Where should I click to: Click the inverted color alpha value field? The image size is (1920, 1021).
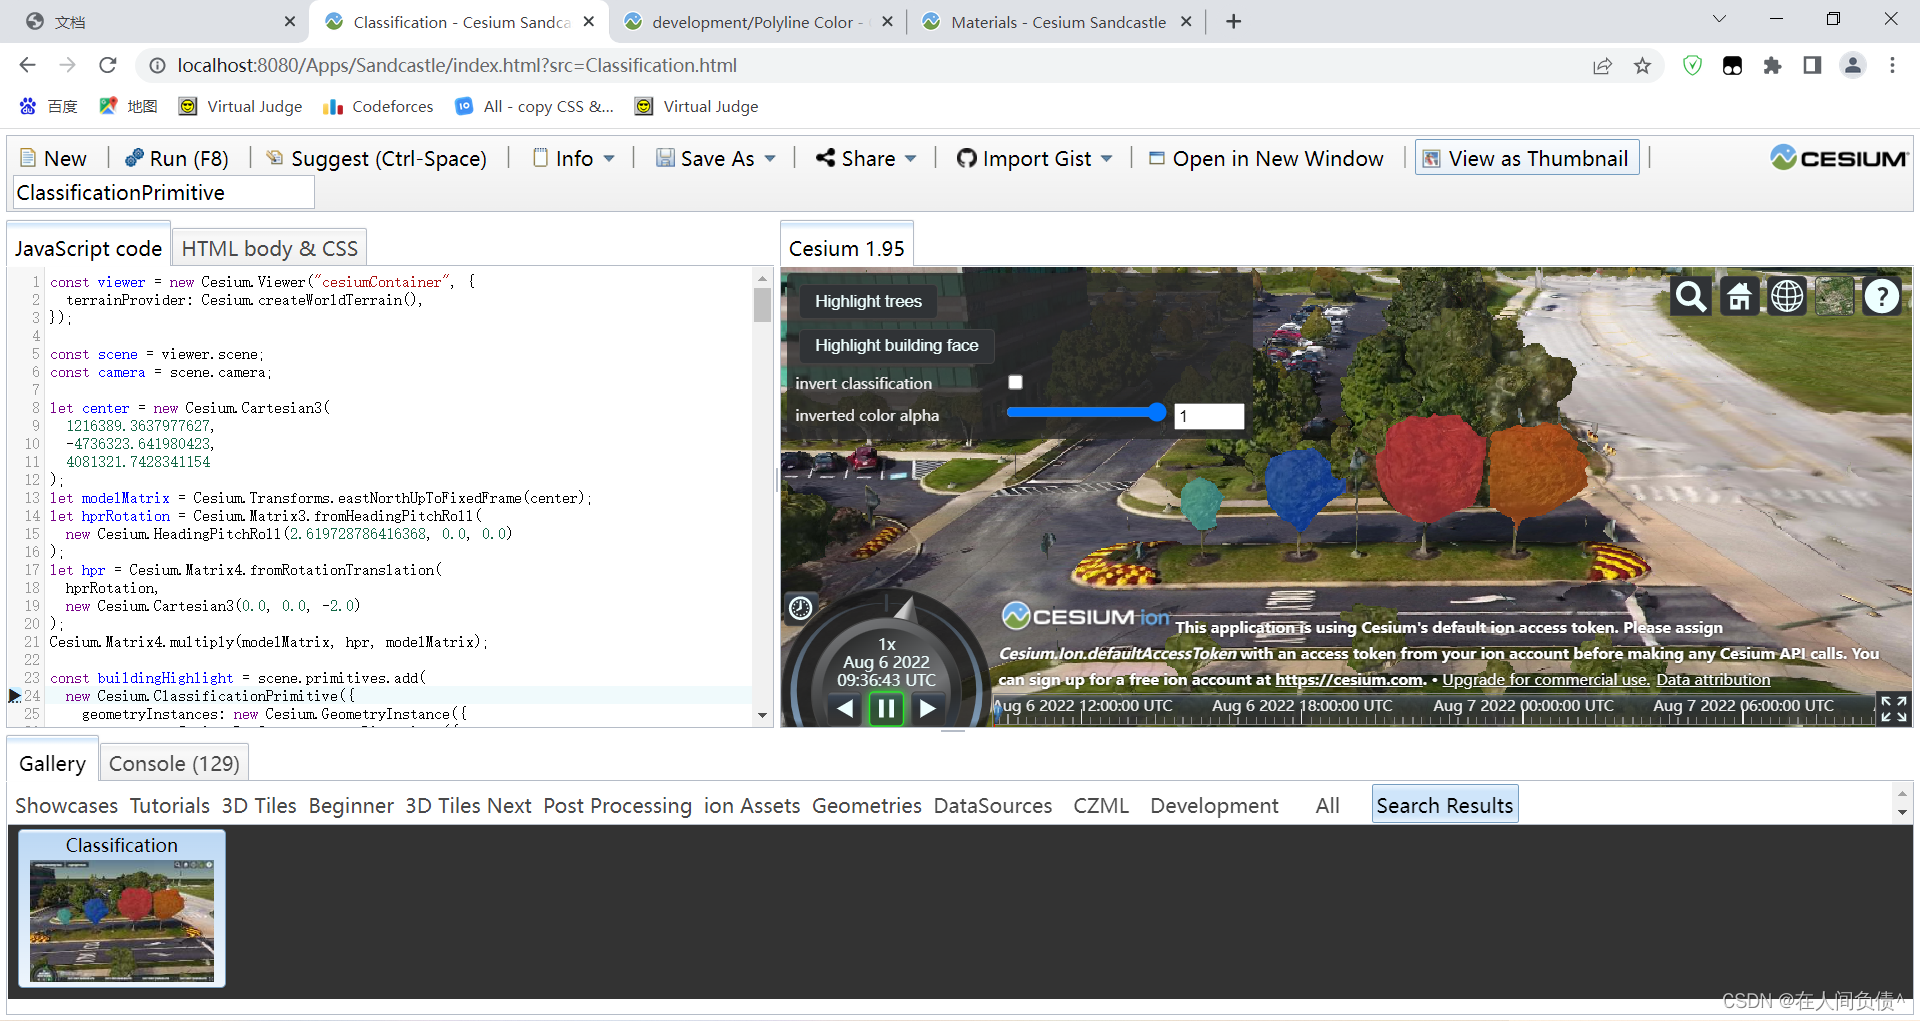[x=1209, y=415]
